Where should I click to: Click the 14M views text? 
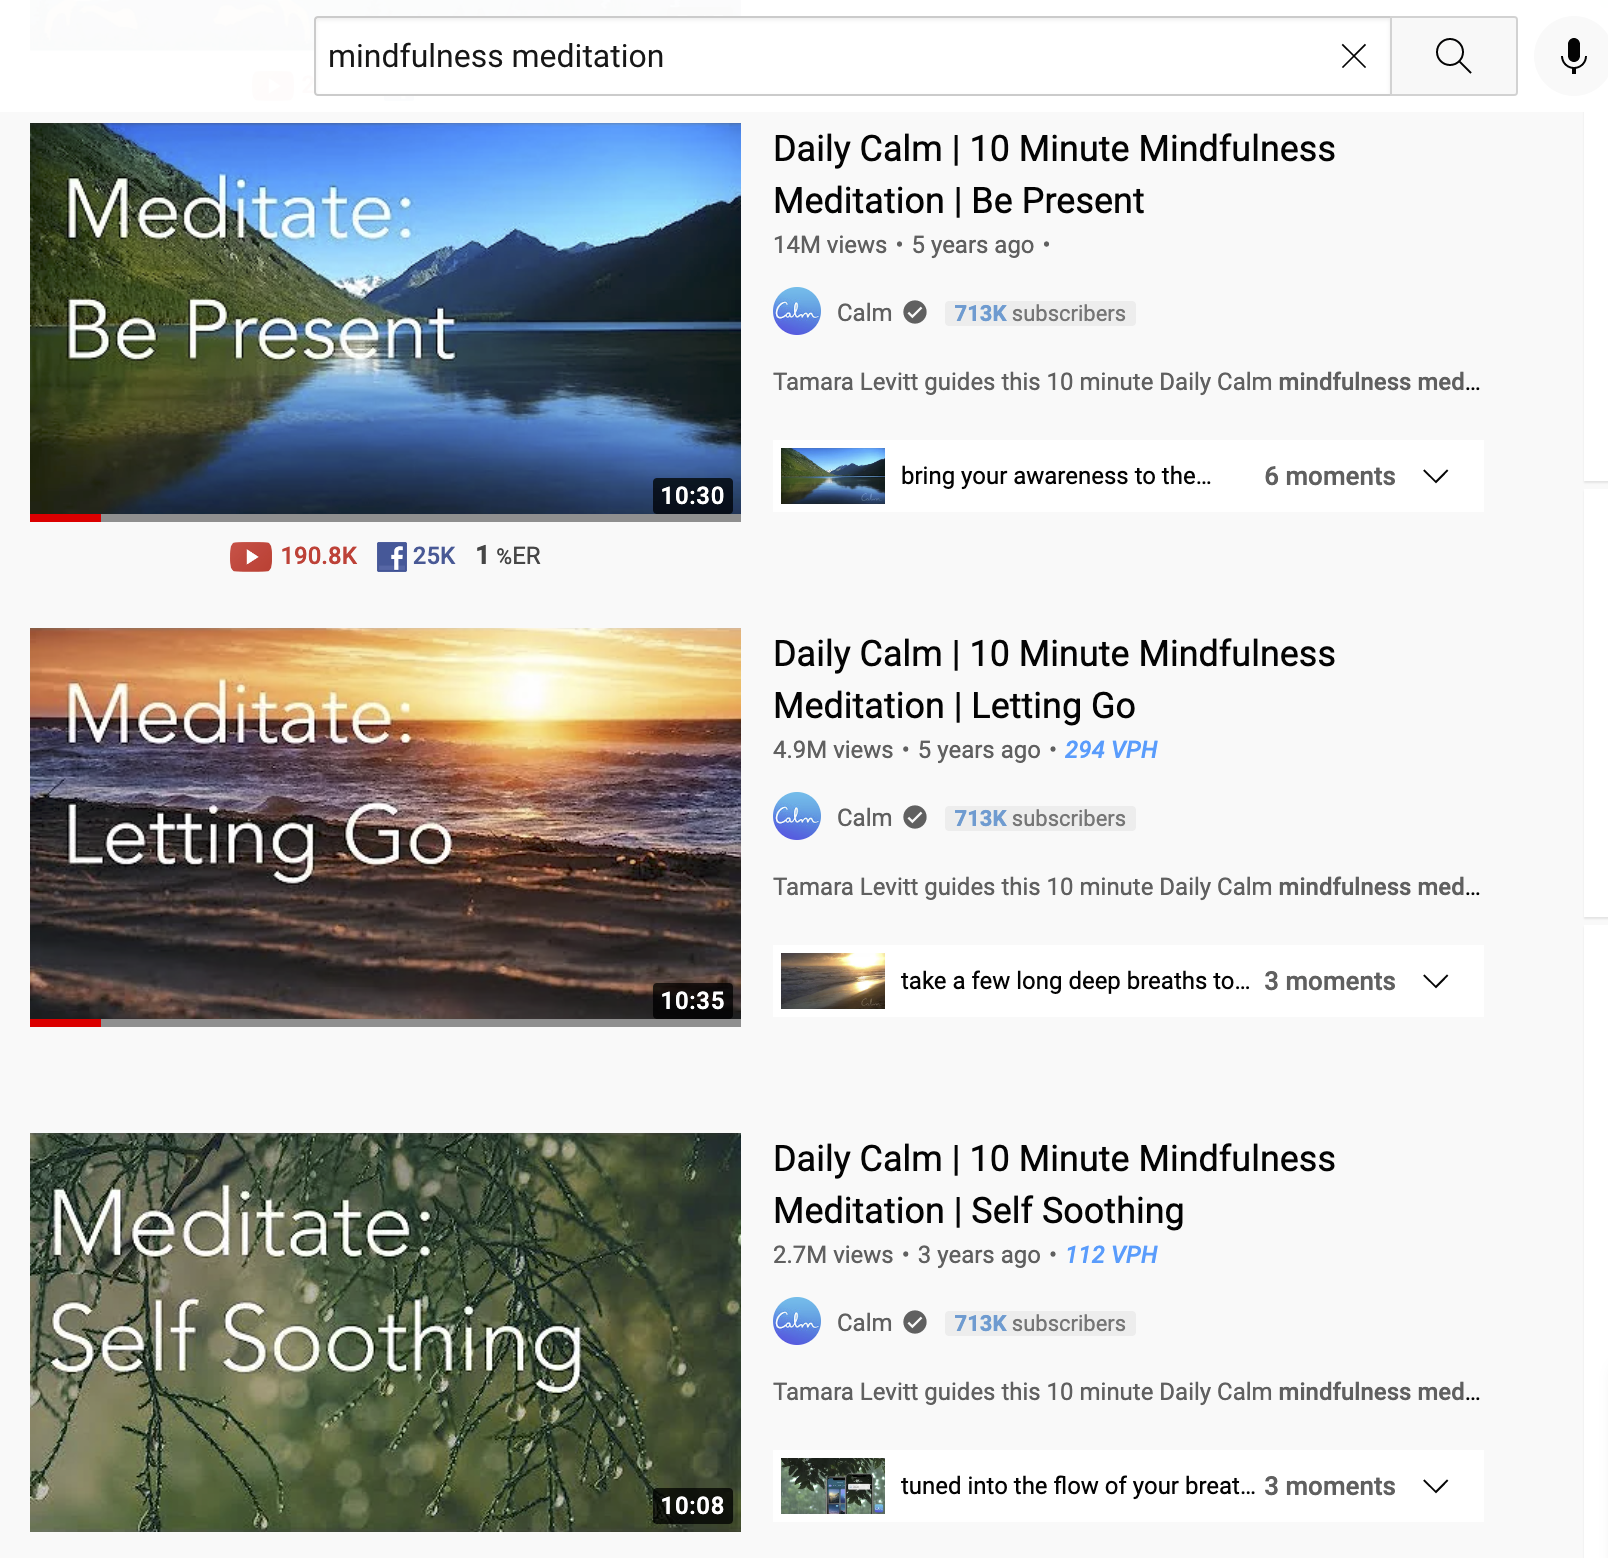pos(830,245)
